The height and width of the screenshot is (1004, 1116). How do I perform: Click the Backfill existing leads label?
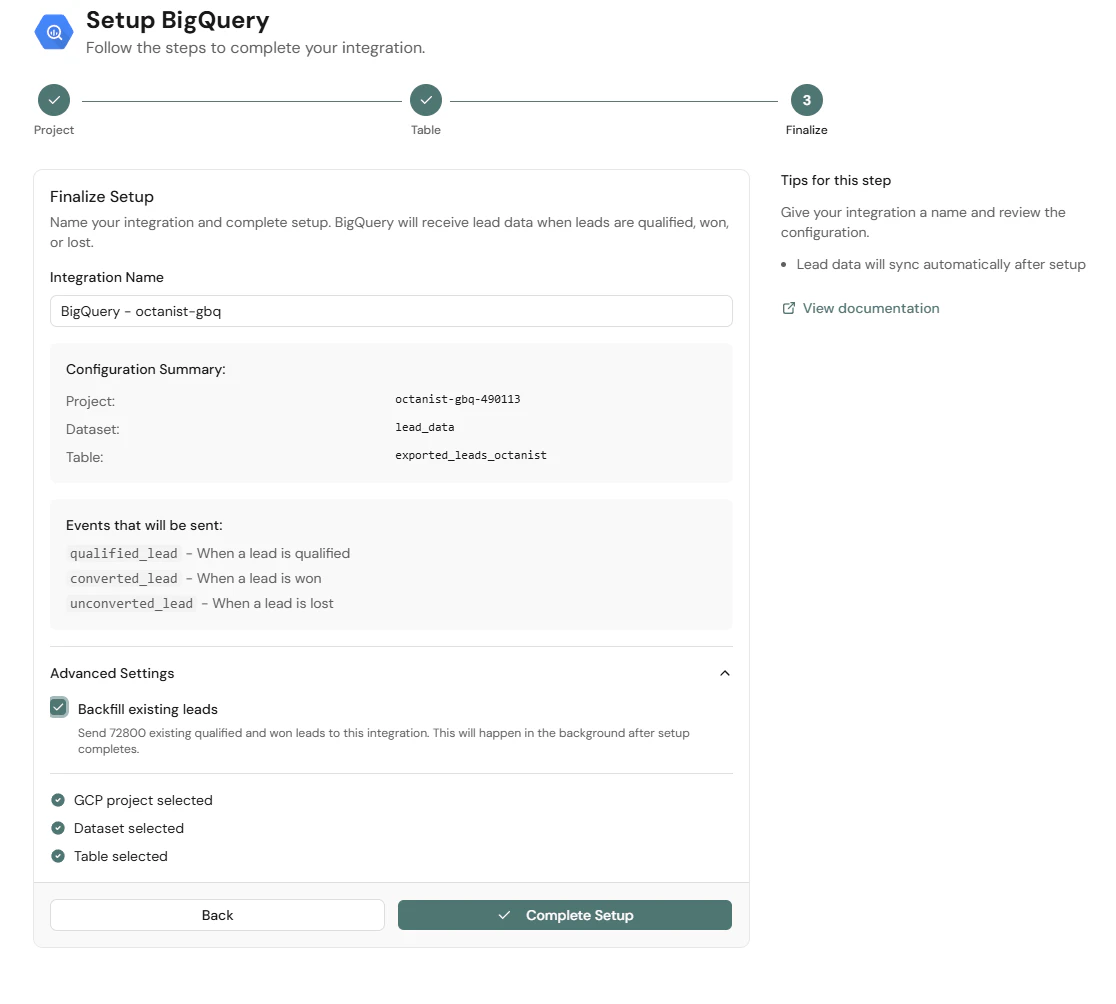147,709
